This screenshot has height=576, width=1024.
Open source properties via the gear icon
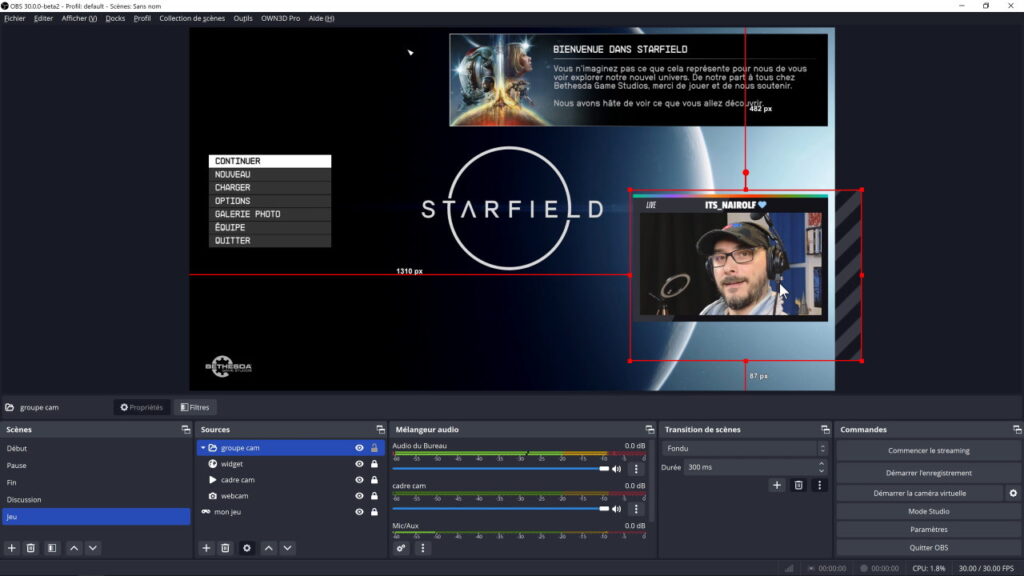247,547
